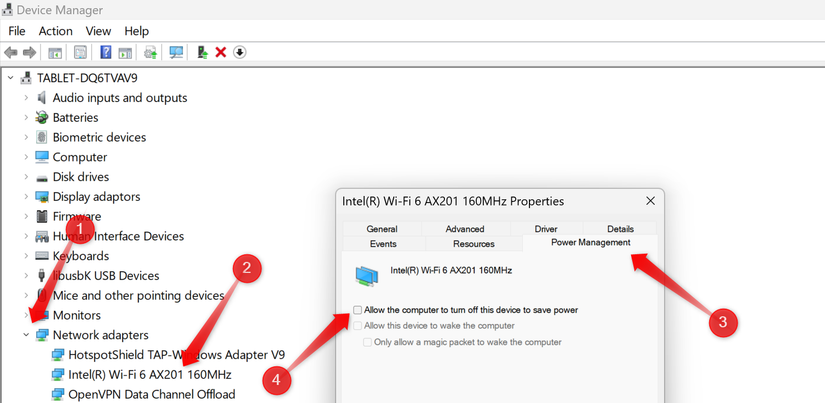Click the libusbK USB Devices plug icon

point(42,276)
